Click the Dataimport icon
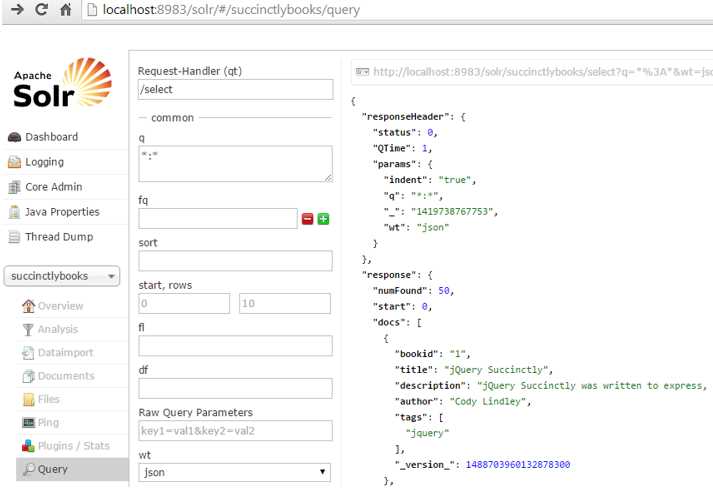The width and height of the screenshot is (713, 492). point(28,353)
